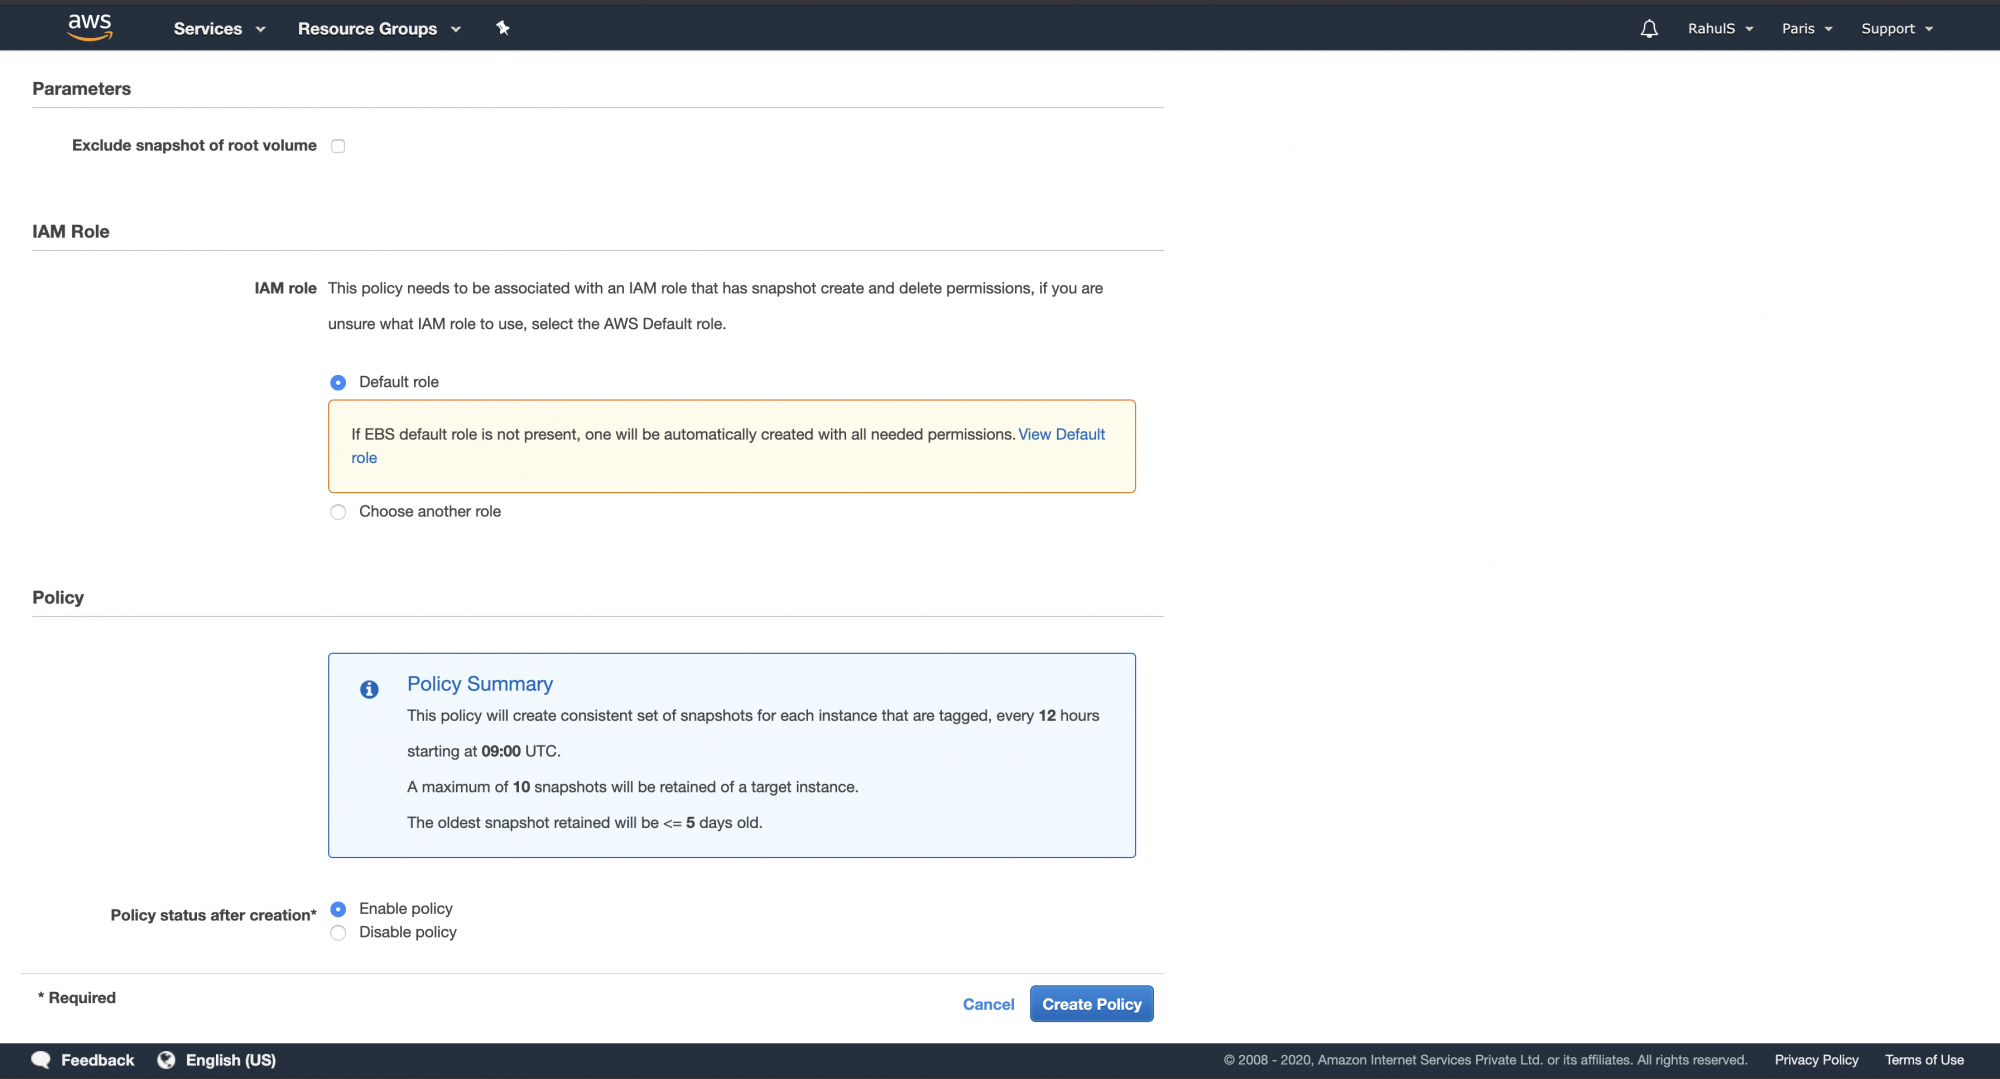The image size is (2000, 1079).
Task: Click the pin shortcut icon in navbar
Action: click(503, 28)
